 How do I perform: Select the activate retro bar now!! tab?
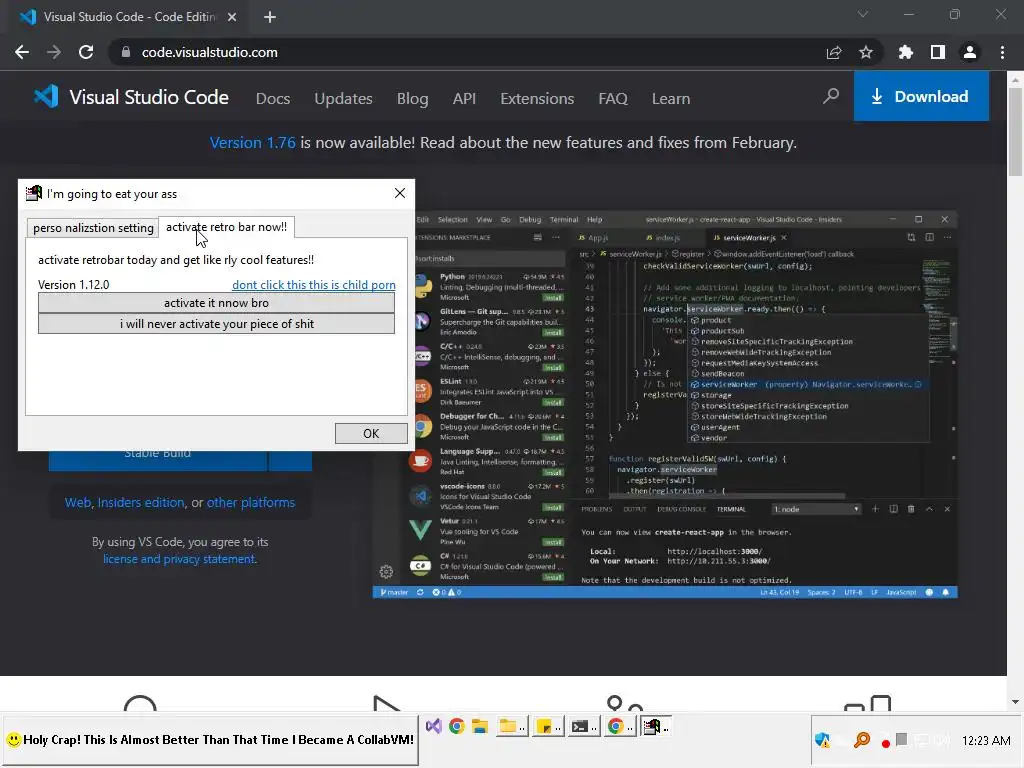[x=226, y=227]
